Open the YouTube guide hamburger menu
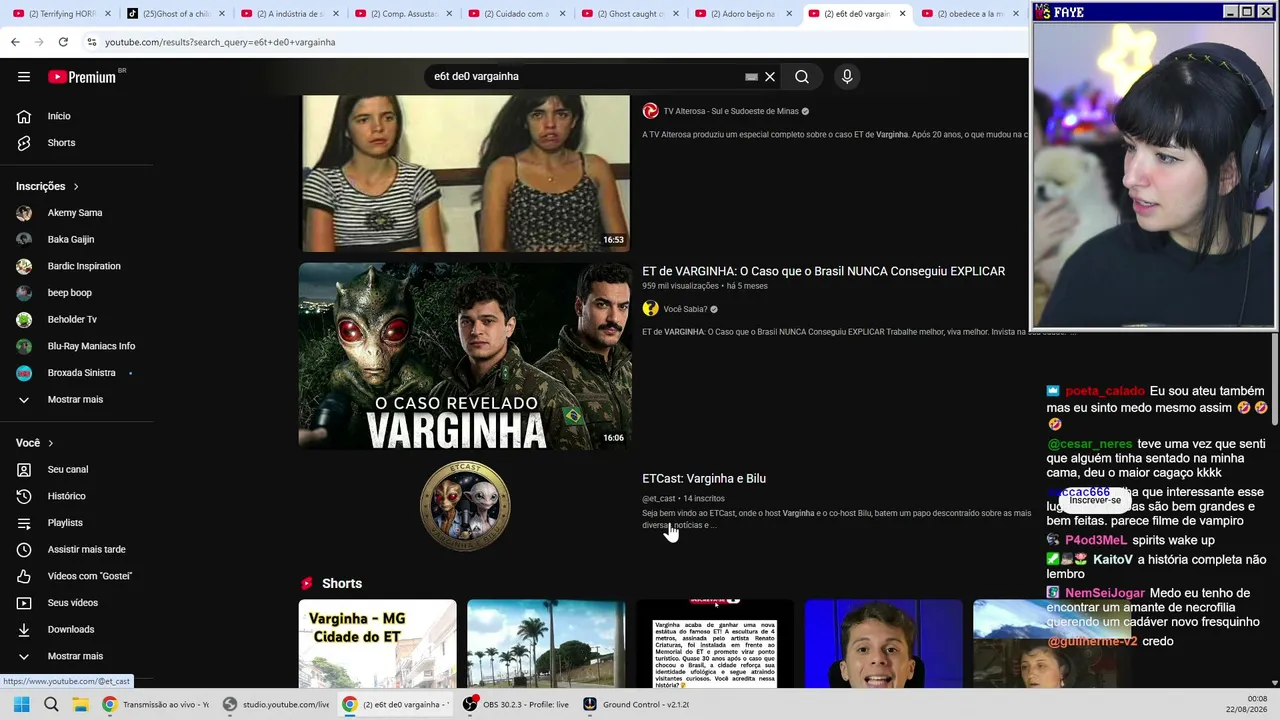The height and width of the screenshot is (720, 1280). pyautogui.click(x=24, y=77)
